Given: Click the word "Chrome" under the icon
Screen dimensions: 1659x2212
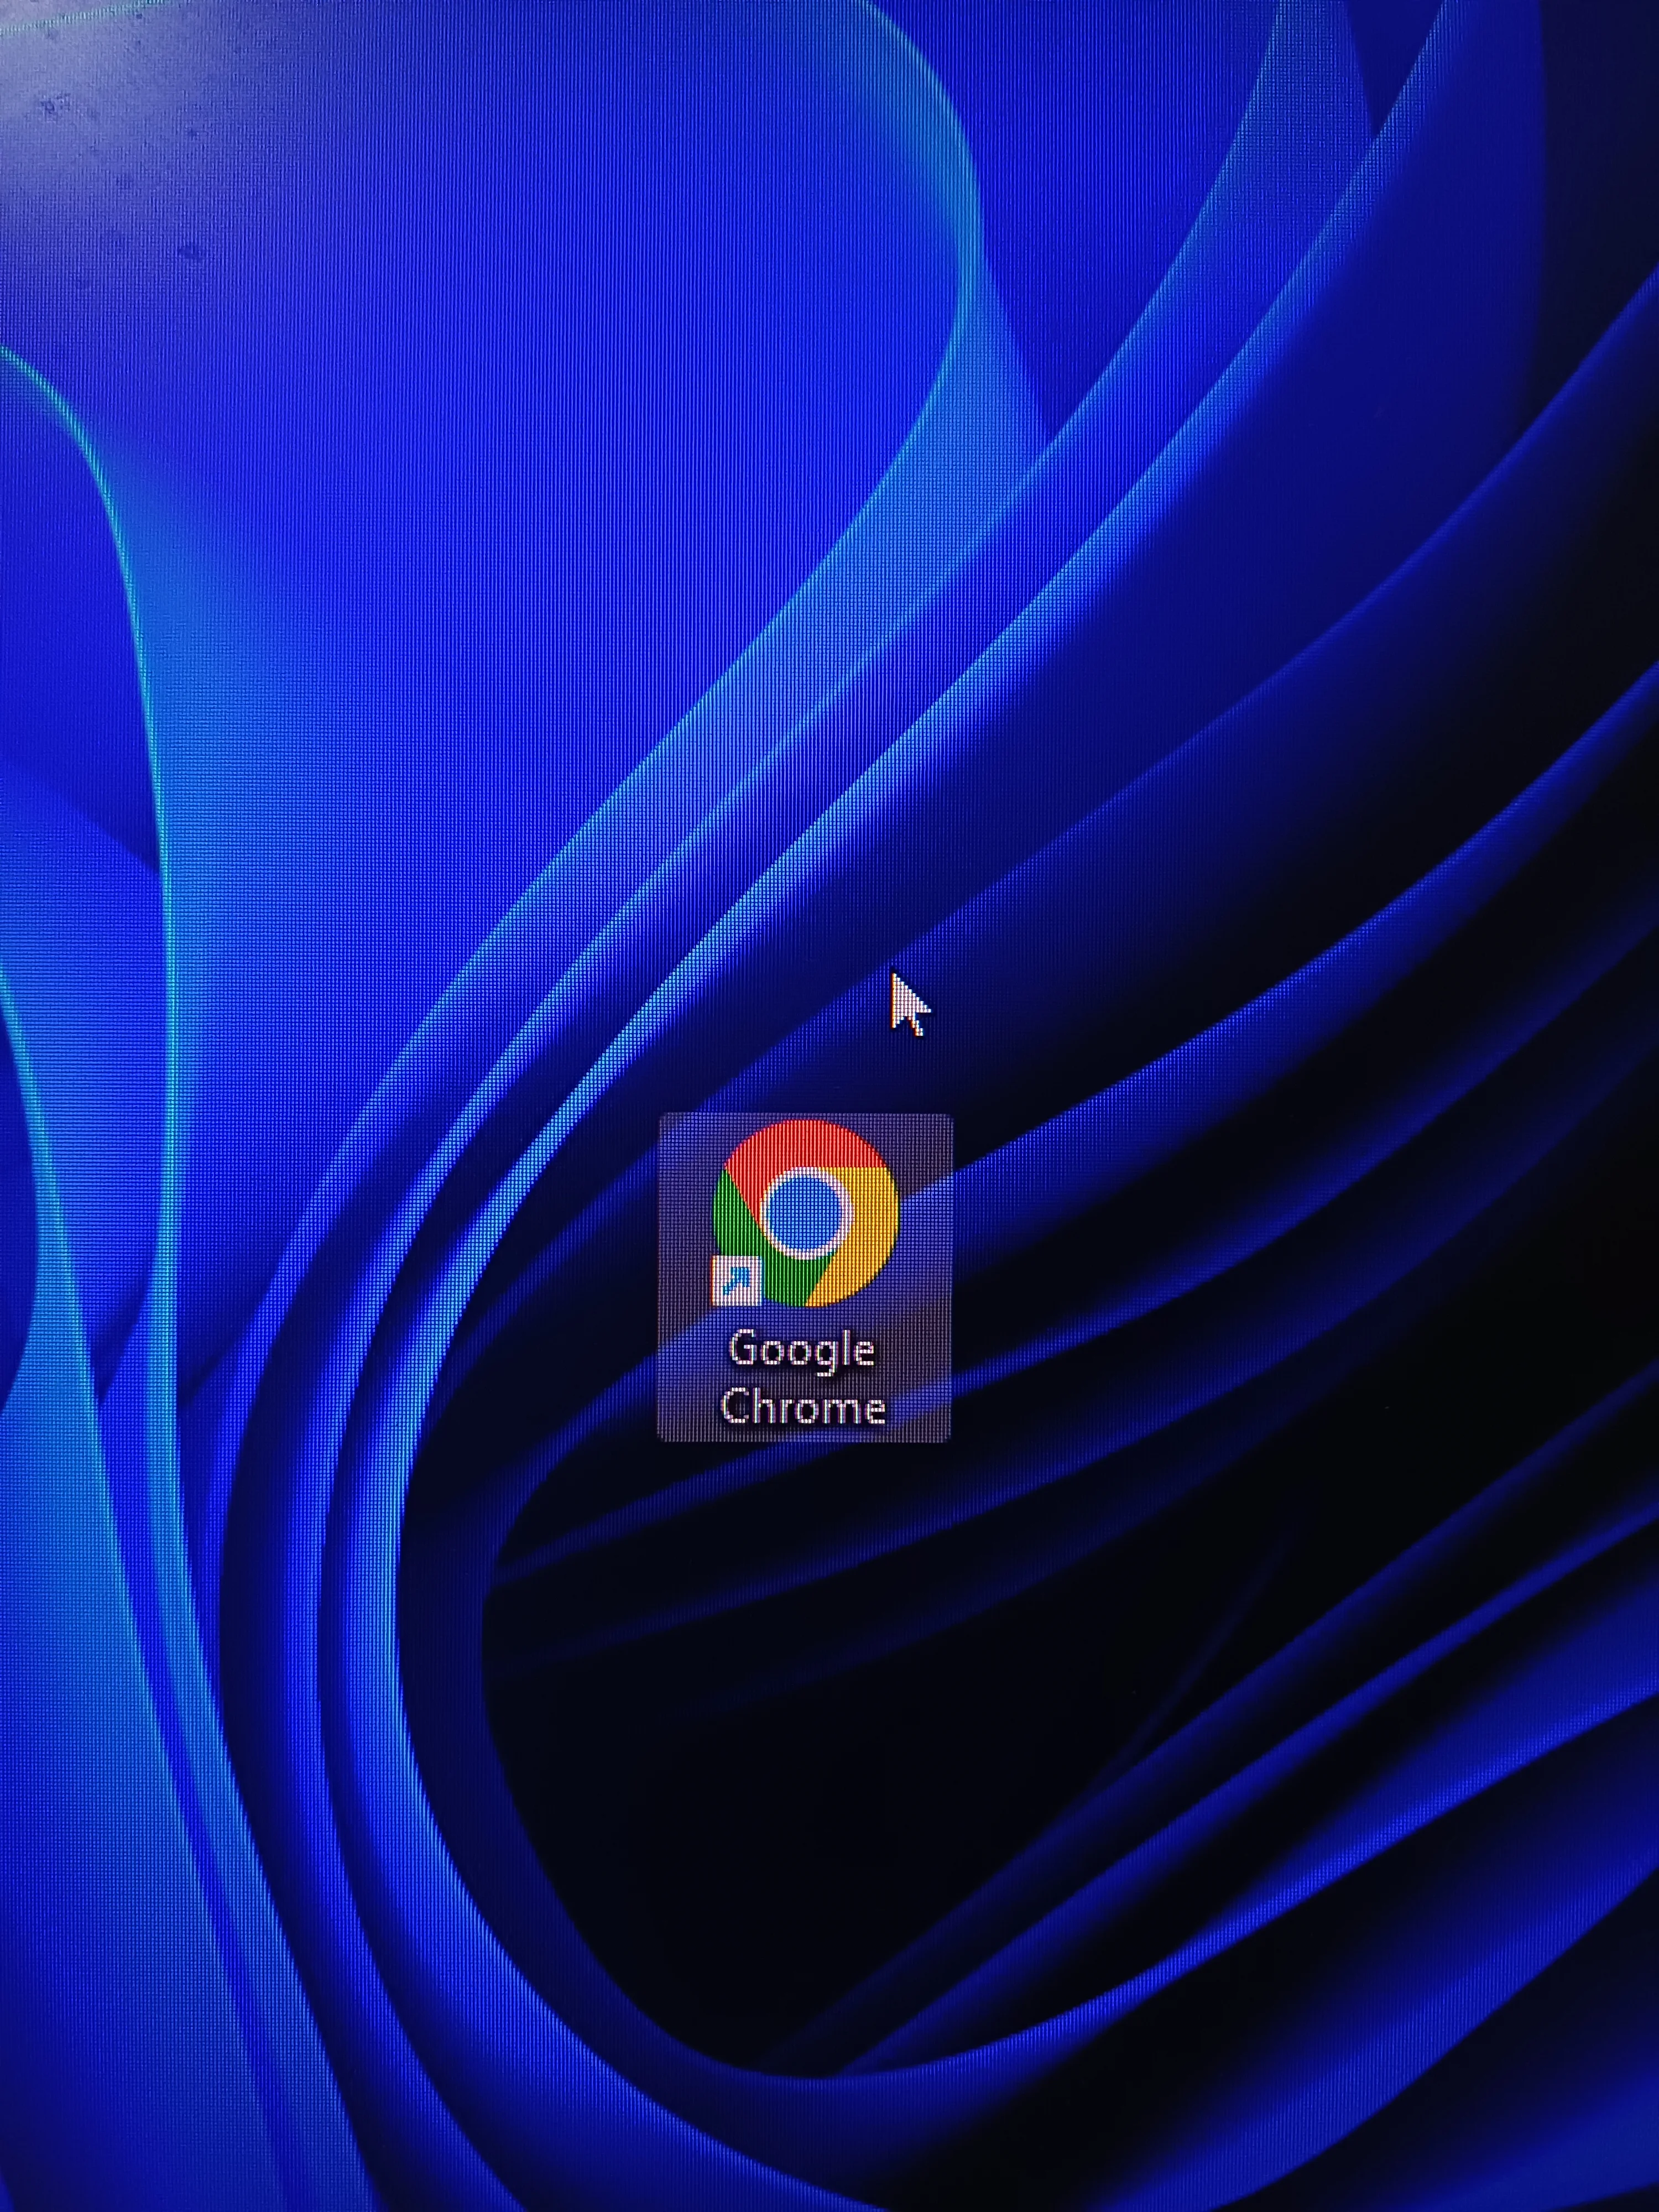Looking at the screenshot, I should tap(803, 1406).
